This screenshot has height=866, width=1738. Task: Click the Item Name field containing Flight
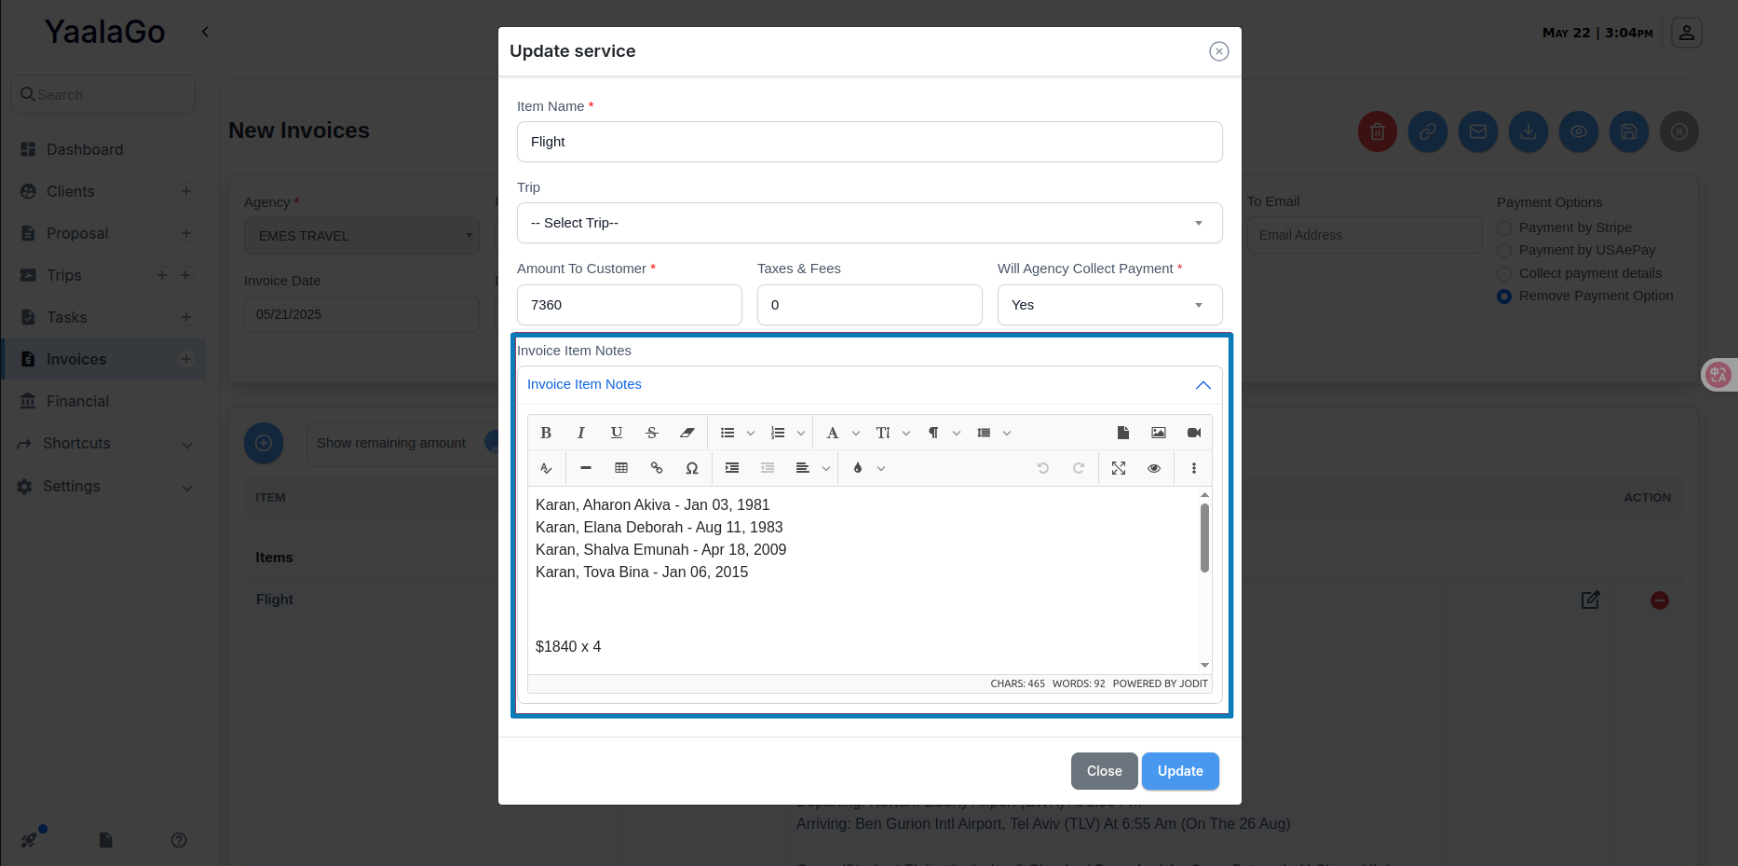(x=869, y=142)
